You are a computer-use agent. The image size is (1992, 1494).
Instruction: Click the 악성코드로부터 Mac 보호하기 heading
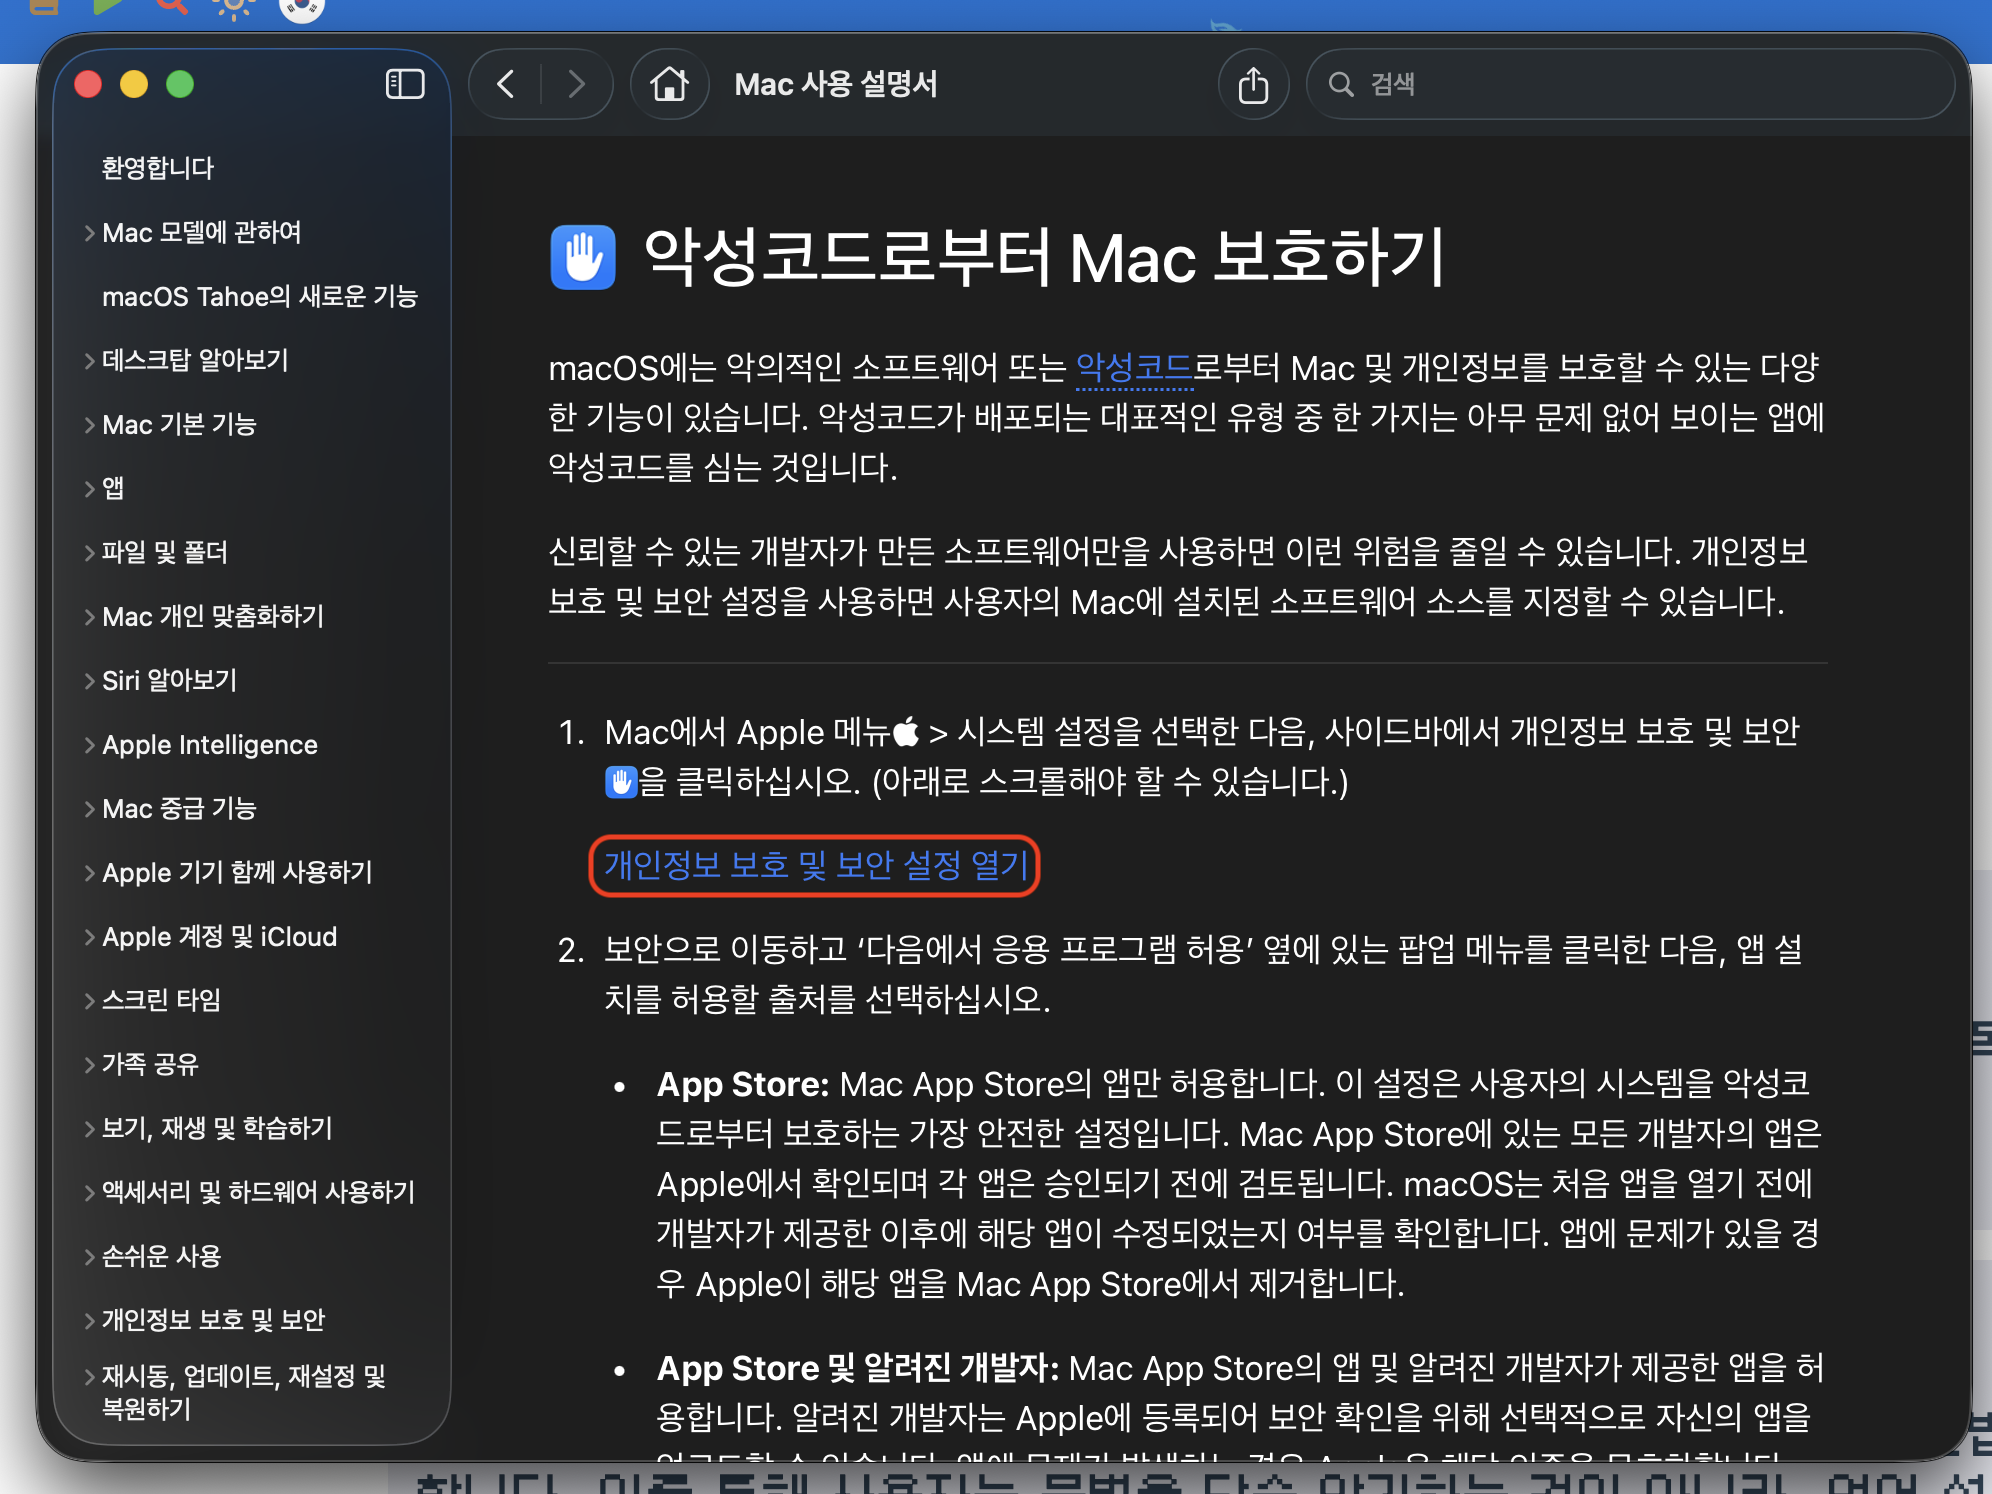(x=1044, y=257)
